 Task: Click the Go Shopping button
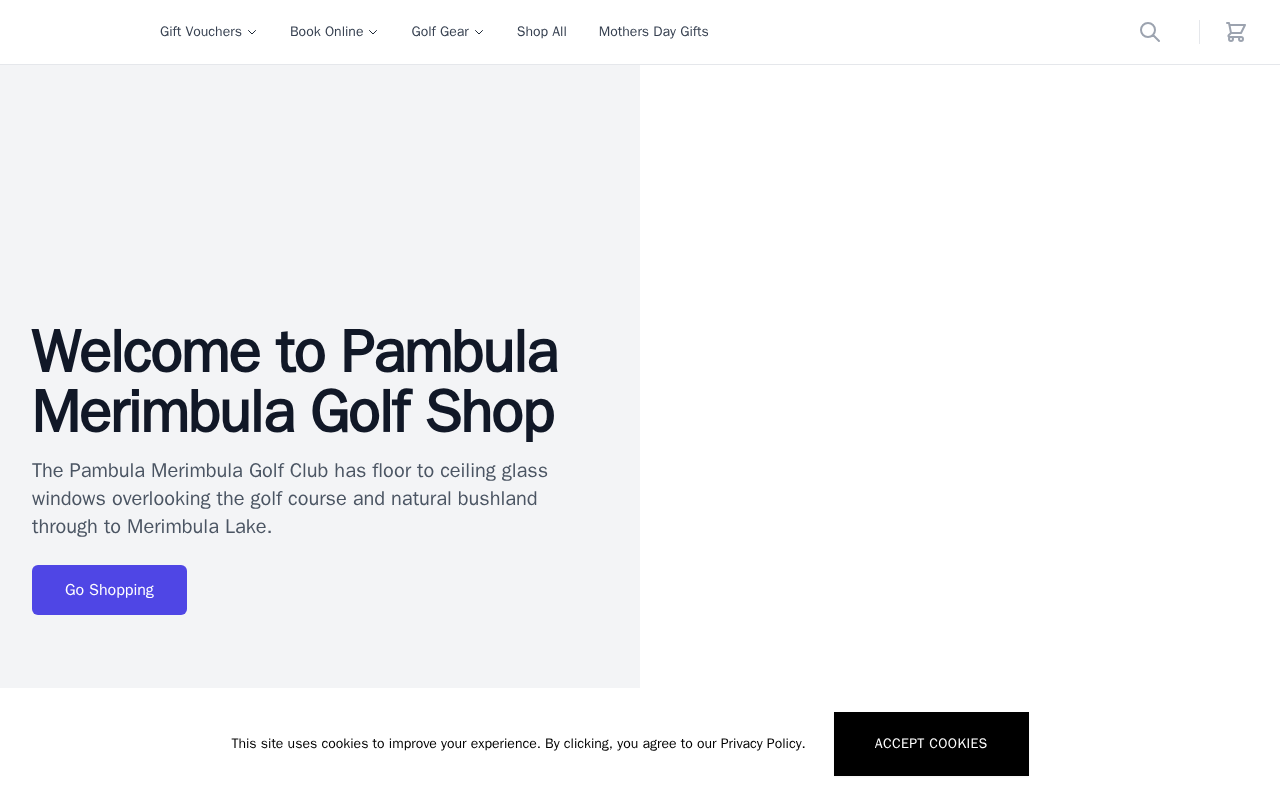tap(109, 590)
